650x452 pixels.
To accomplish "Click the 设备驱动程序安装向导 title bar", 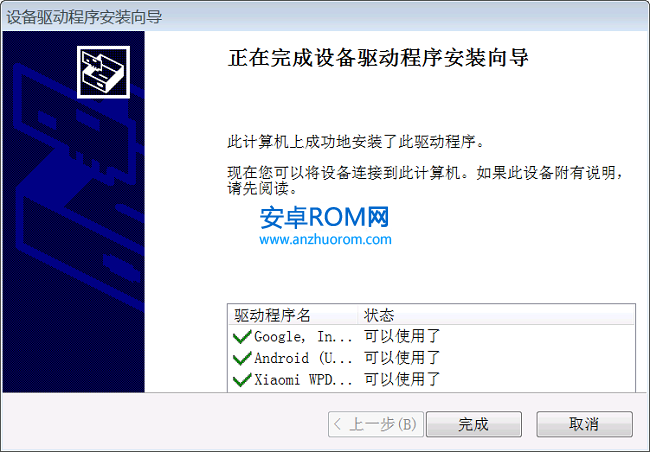I will (325, 17).
